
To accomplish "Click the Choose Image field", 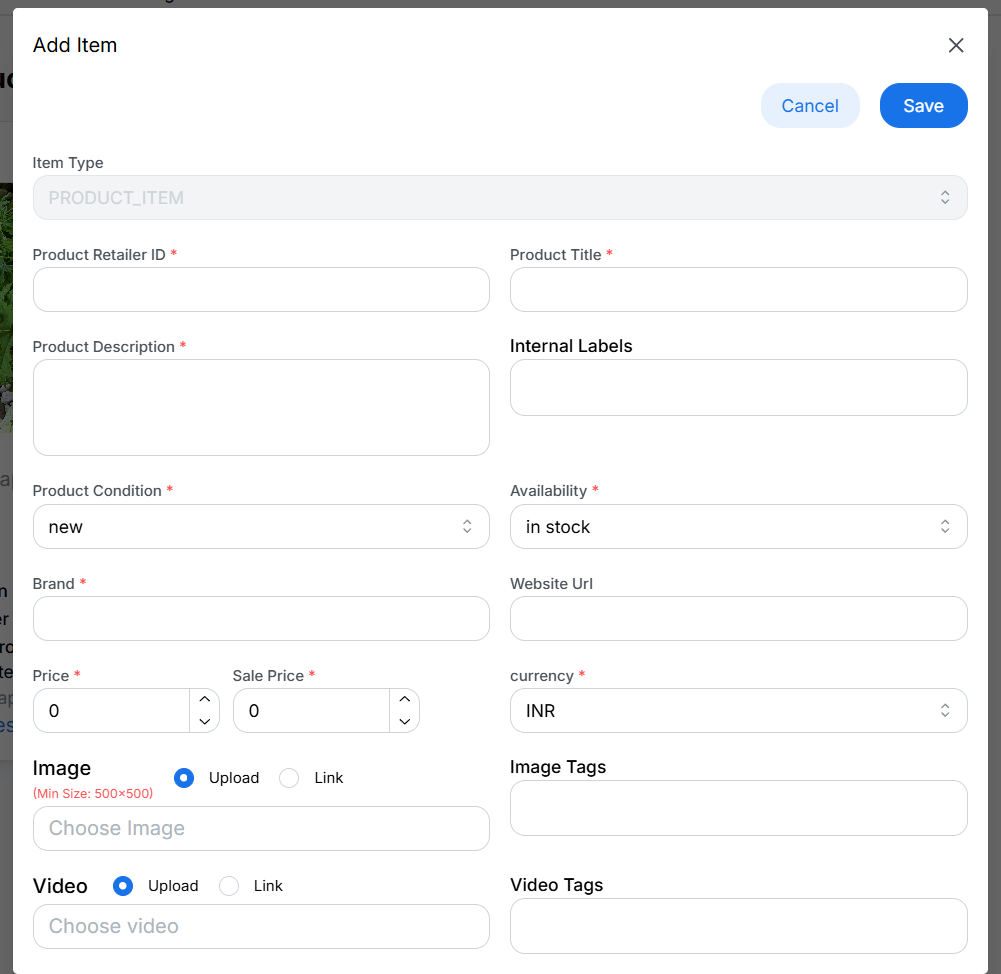I will pos(260,828).
